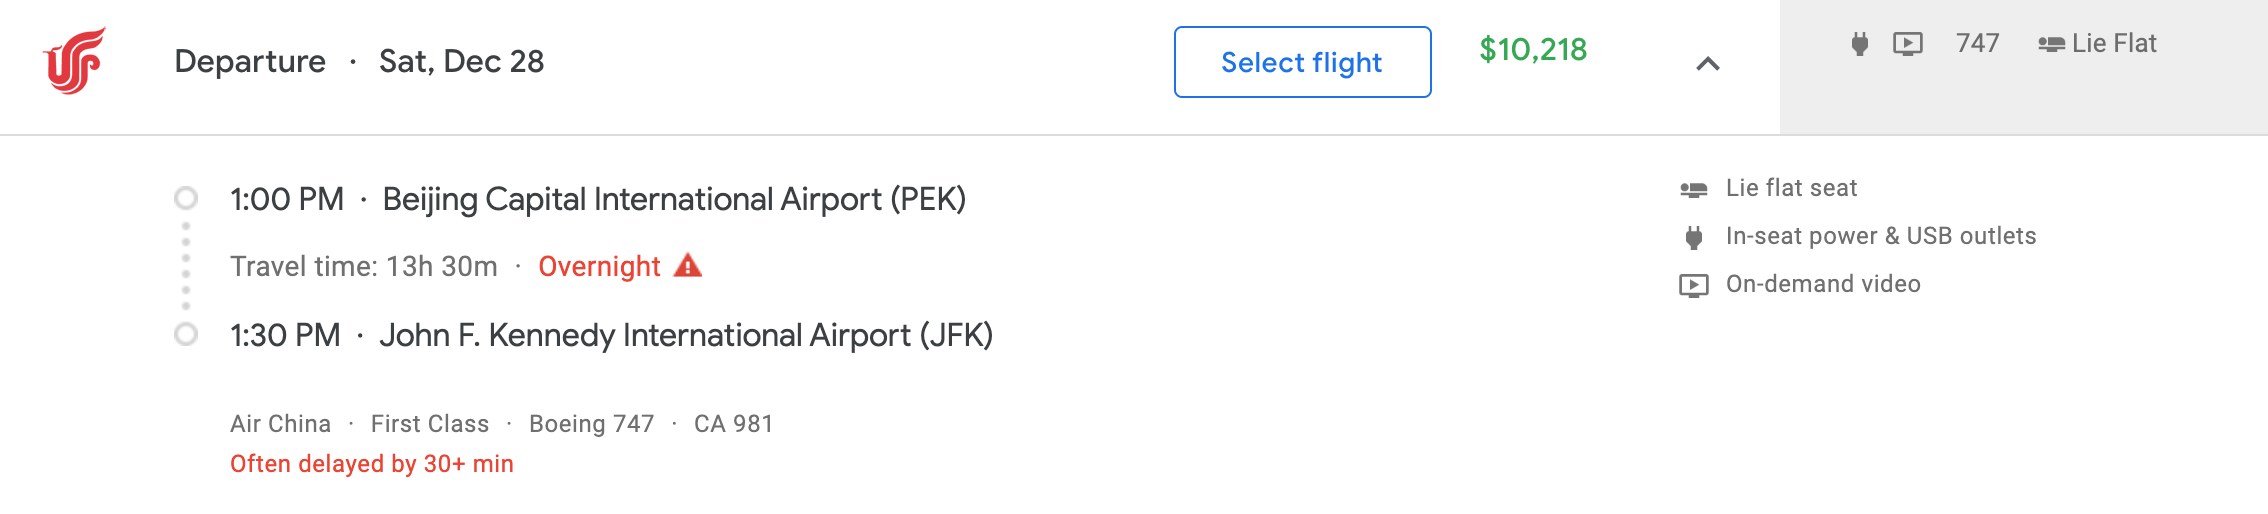
Task: Click the video screen icon beside 747
Action: tap(1907, 44)
